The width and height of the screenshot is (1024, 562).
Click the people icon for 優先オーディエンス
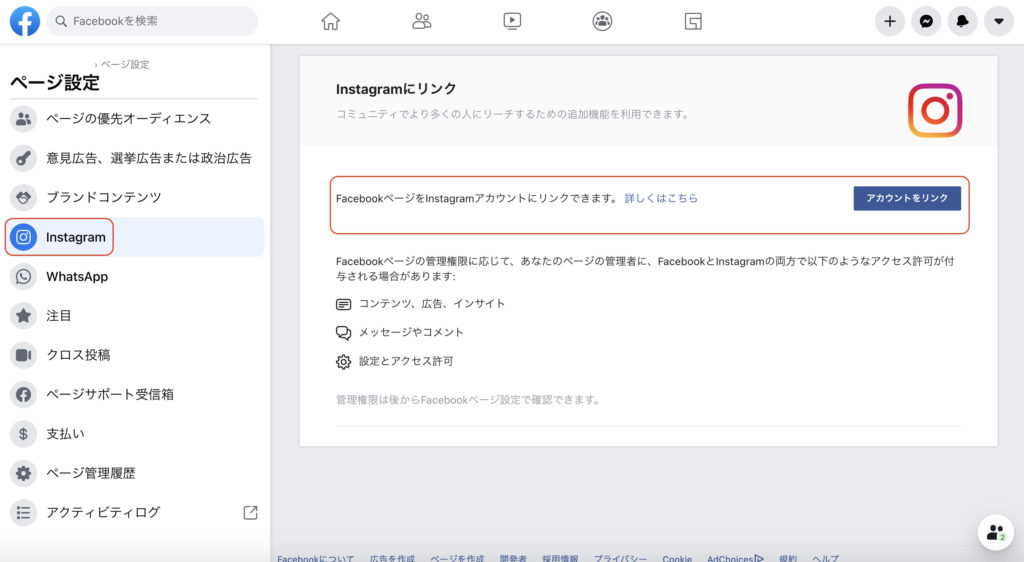pyautogui.click(x=24, y=119)
